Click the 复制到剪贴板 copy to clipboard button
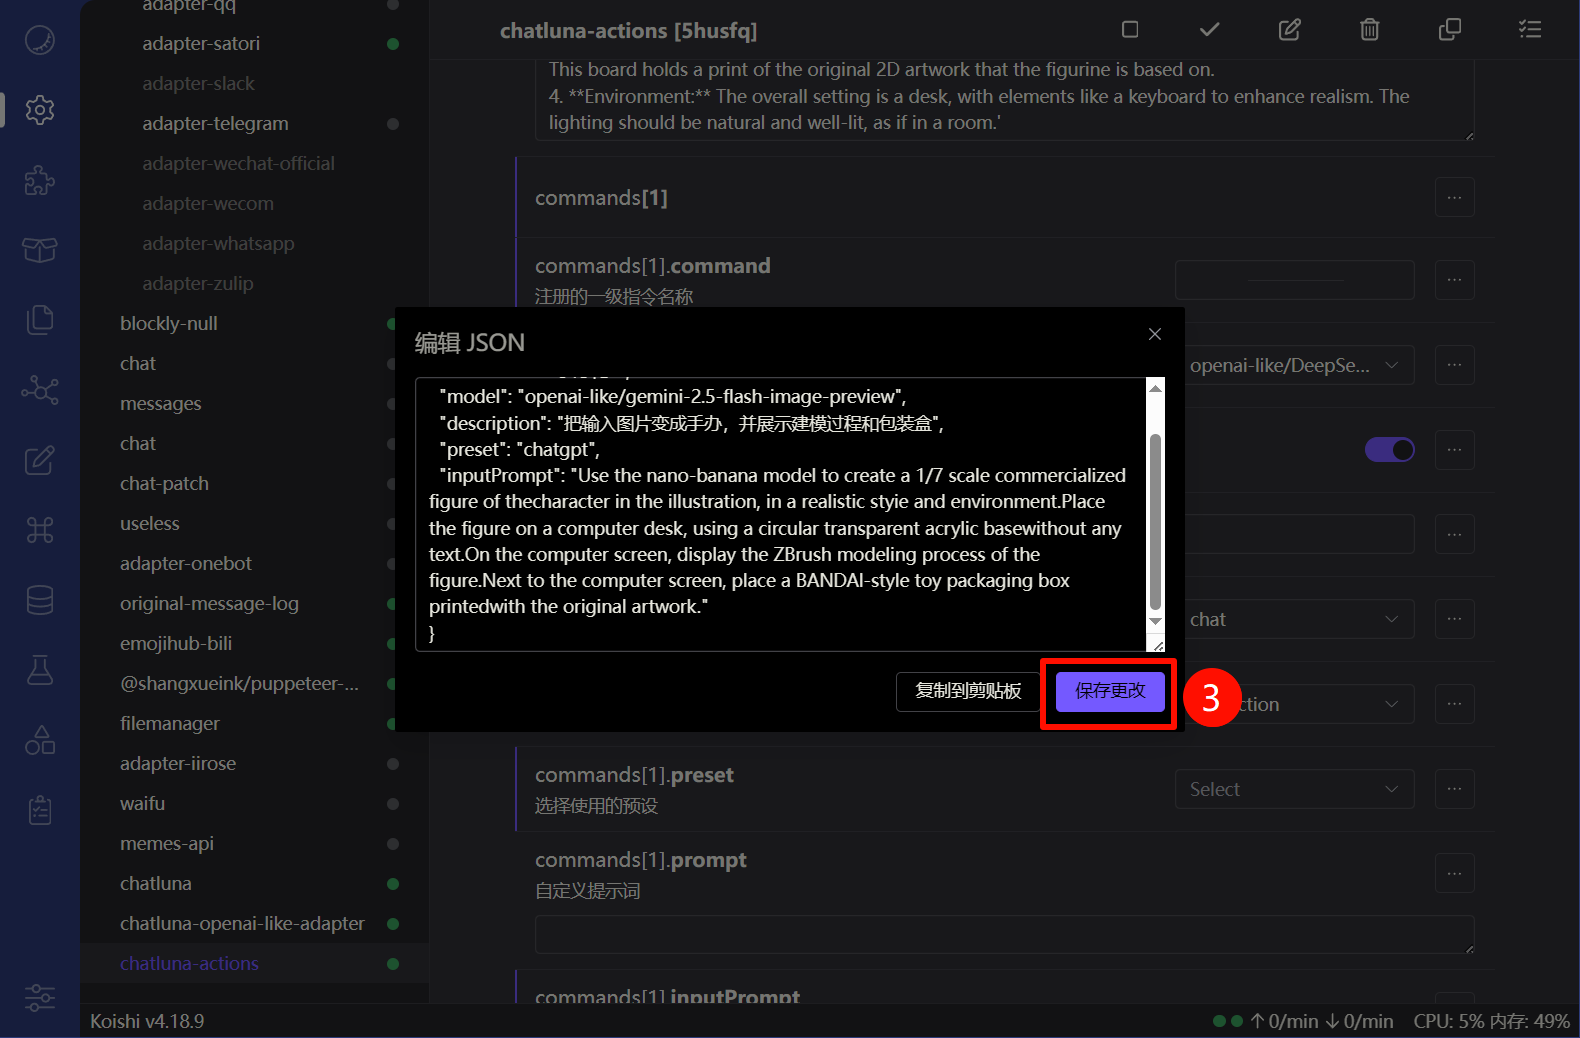The width and height of the screenshot is (1580, 1038). coord(968,691)
